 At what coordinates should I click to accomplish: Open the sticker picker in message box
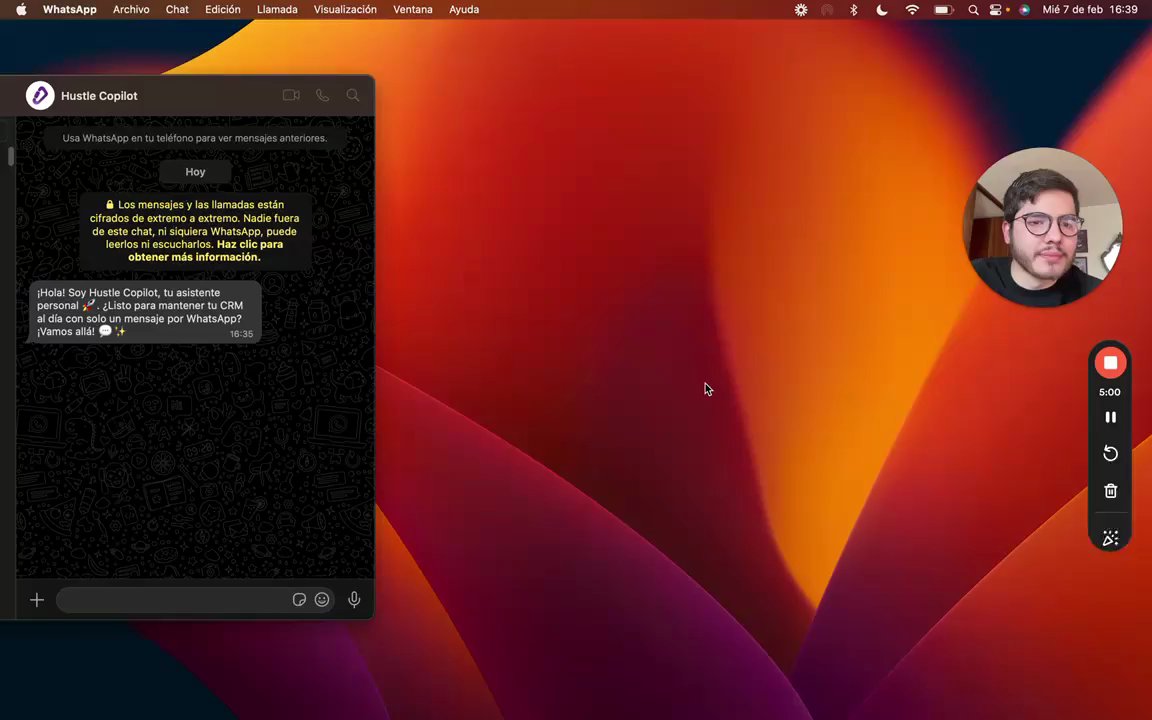299,600
